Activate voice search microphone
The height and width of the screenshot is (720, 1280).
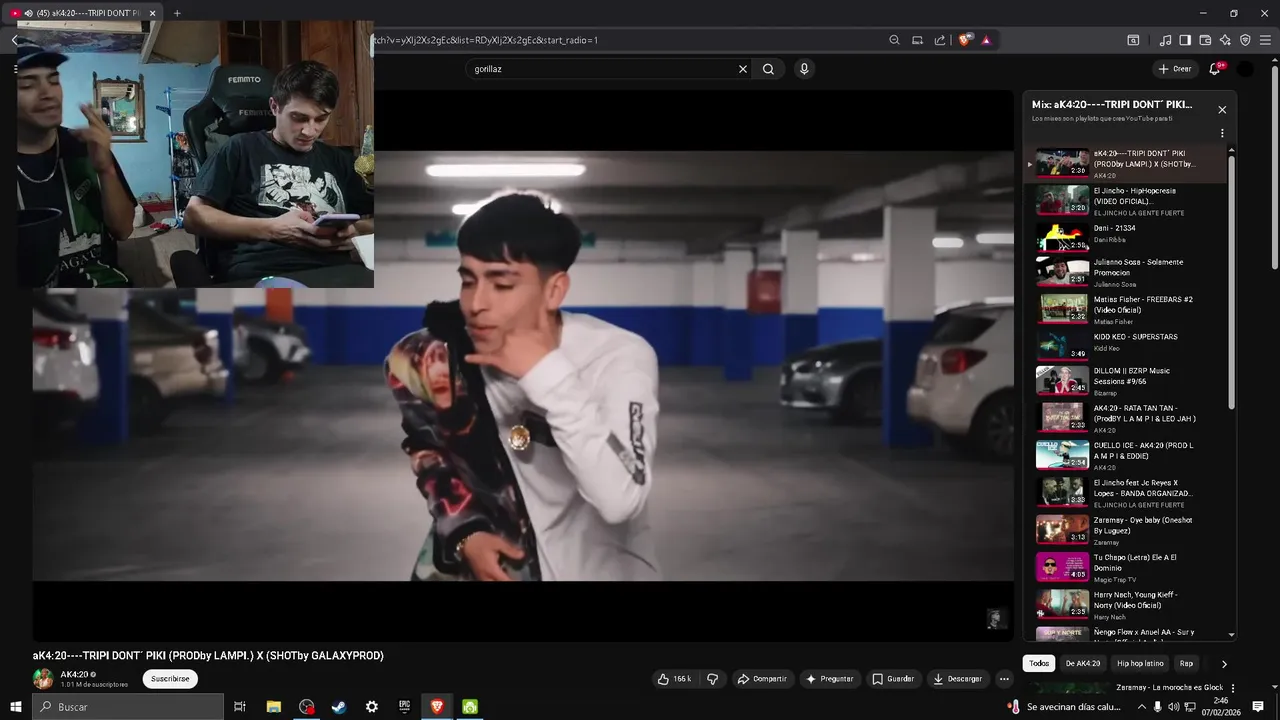click(804, 69)
